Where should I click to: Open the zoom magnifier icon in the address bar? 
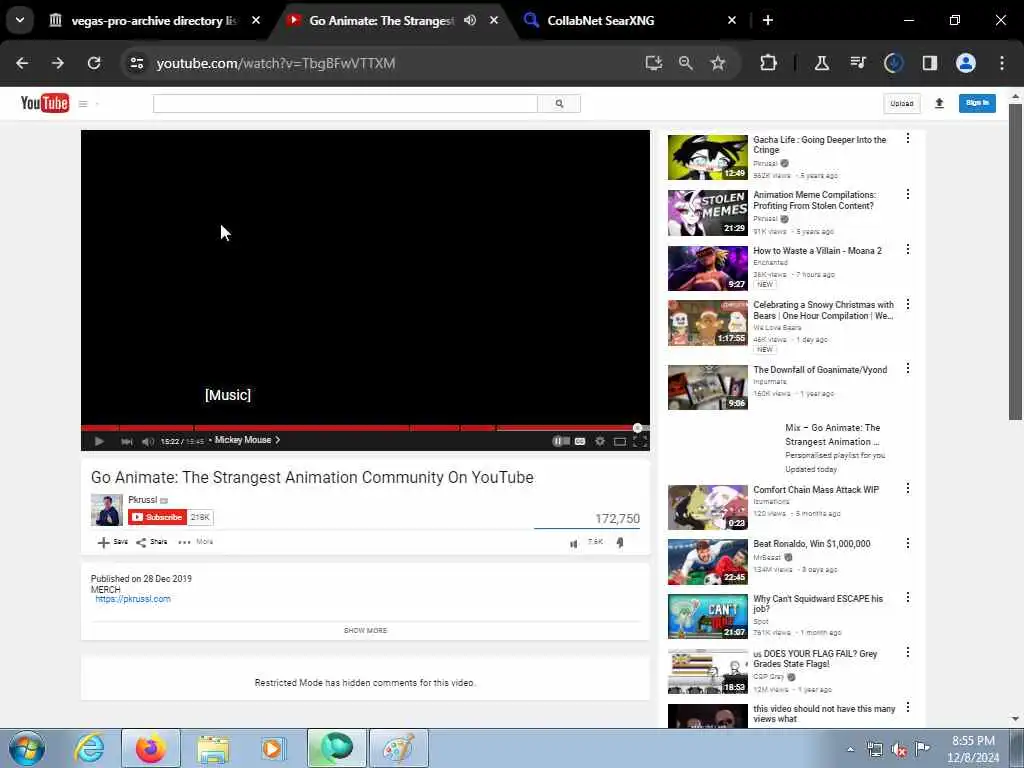686,63
